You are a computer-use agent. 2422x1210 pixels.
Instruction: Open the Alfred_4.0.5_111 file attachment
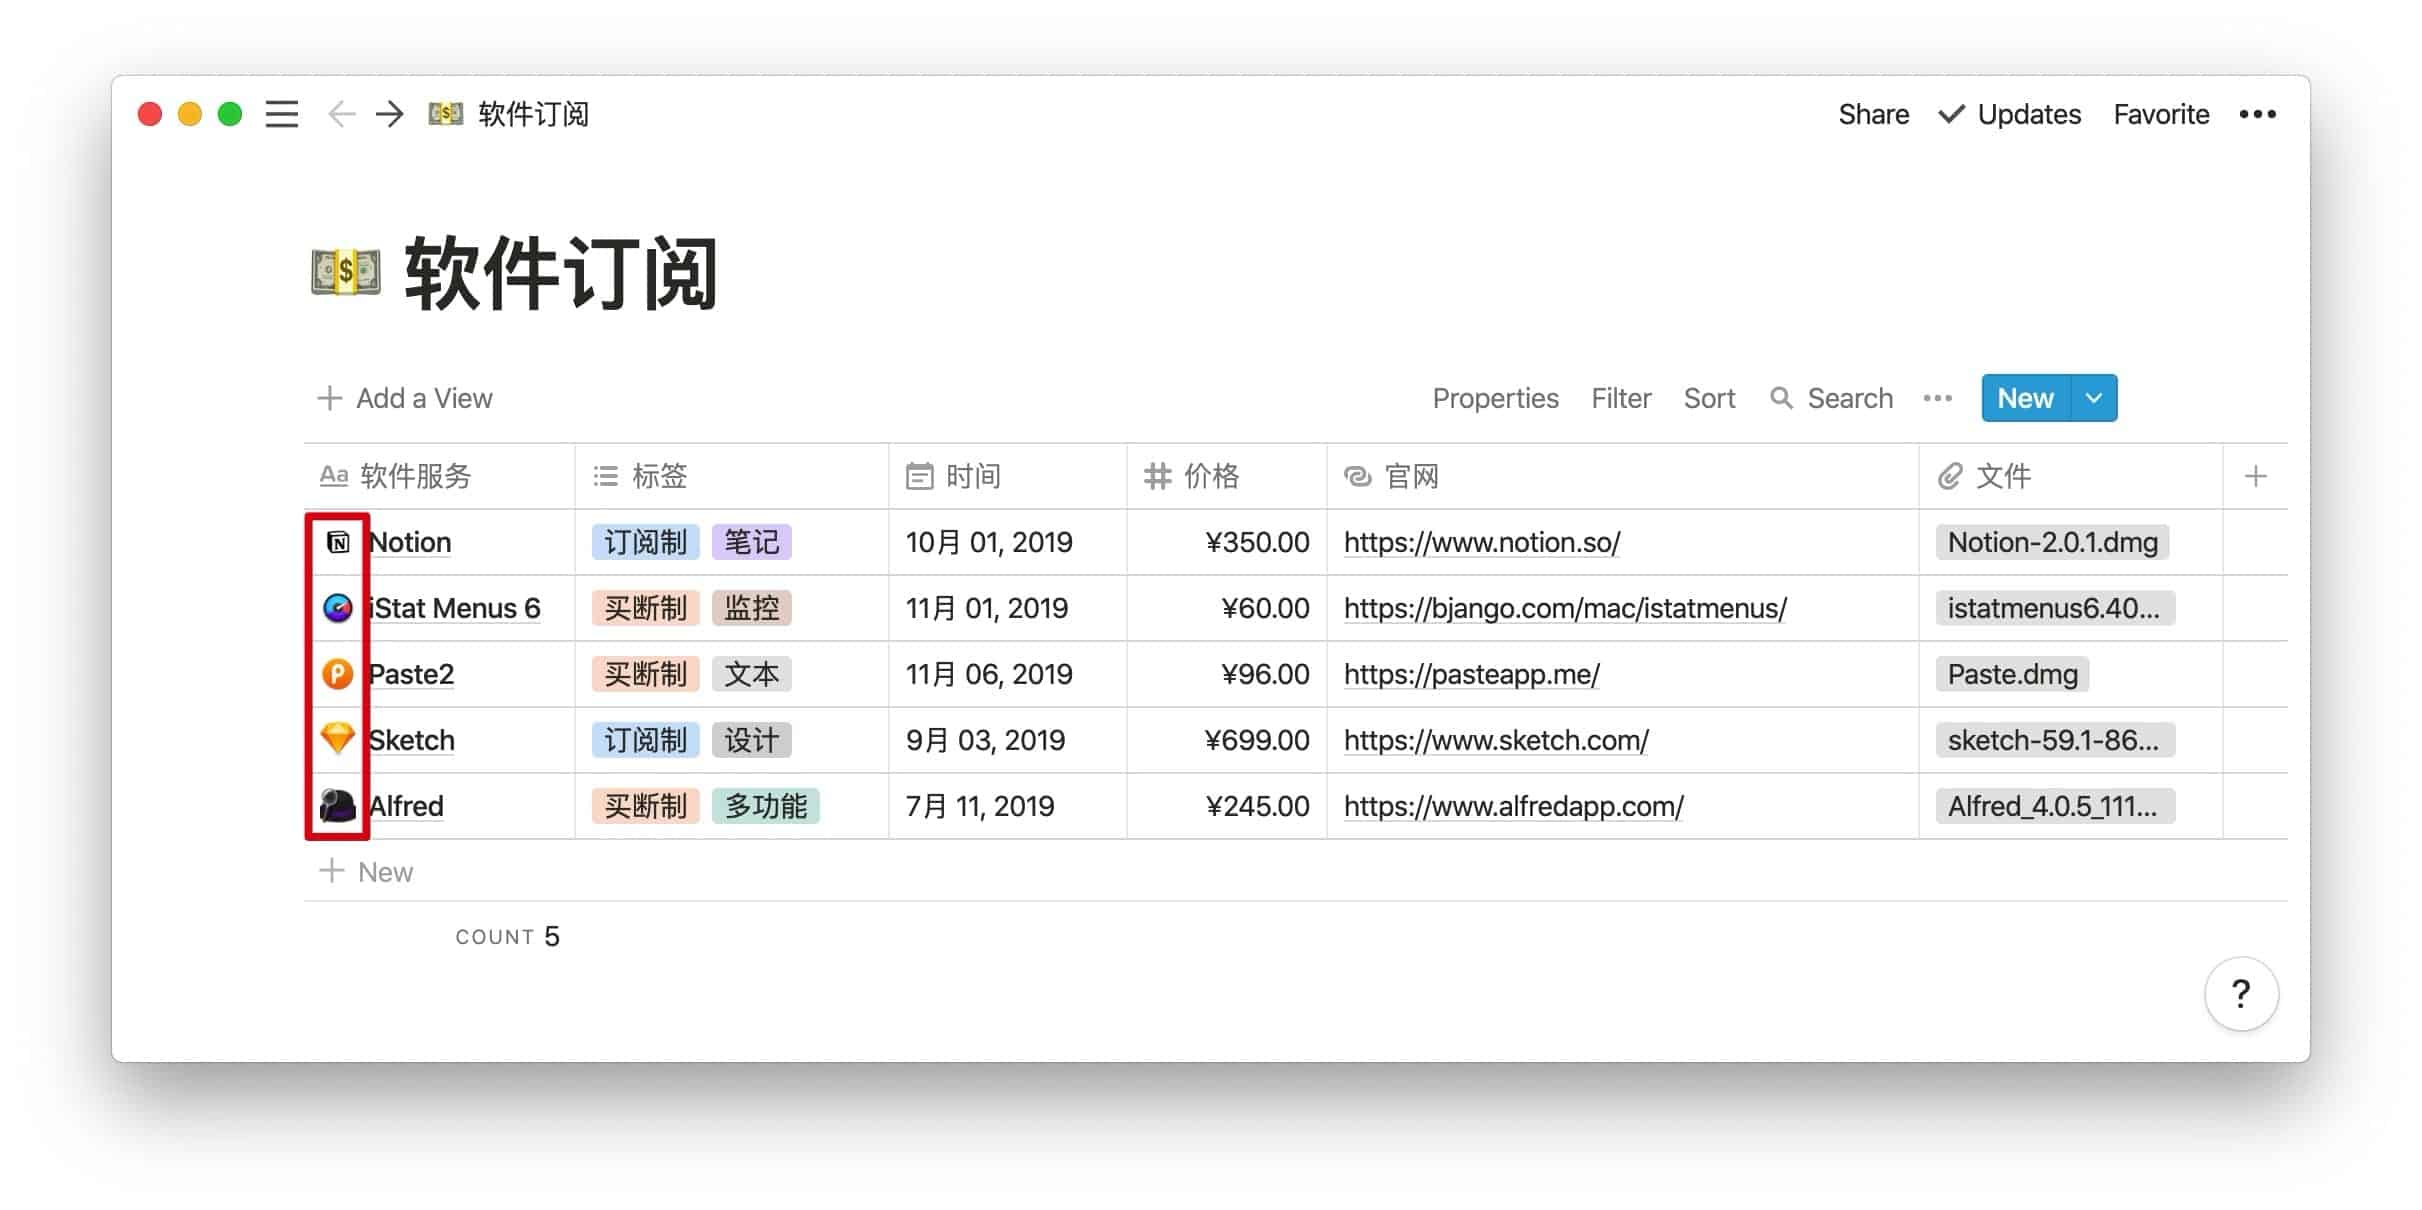pos(2054,806)
